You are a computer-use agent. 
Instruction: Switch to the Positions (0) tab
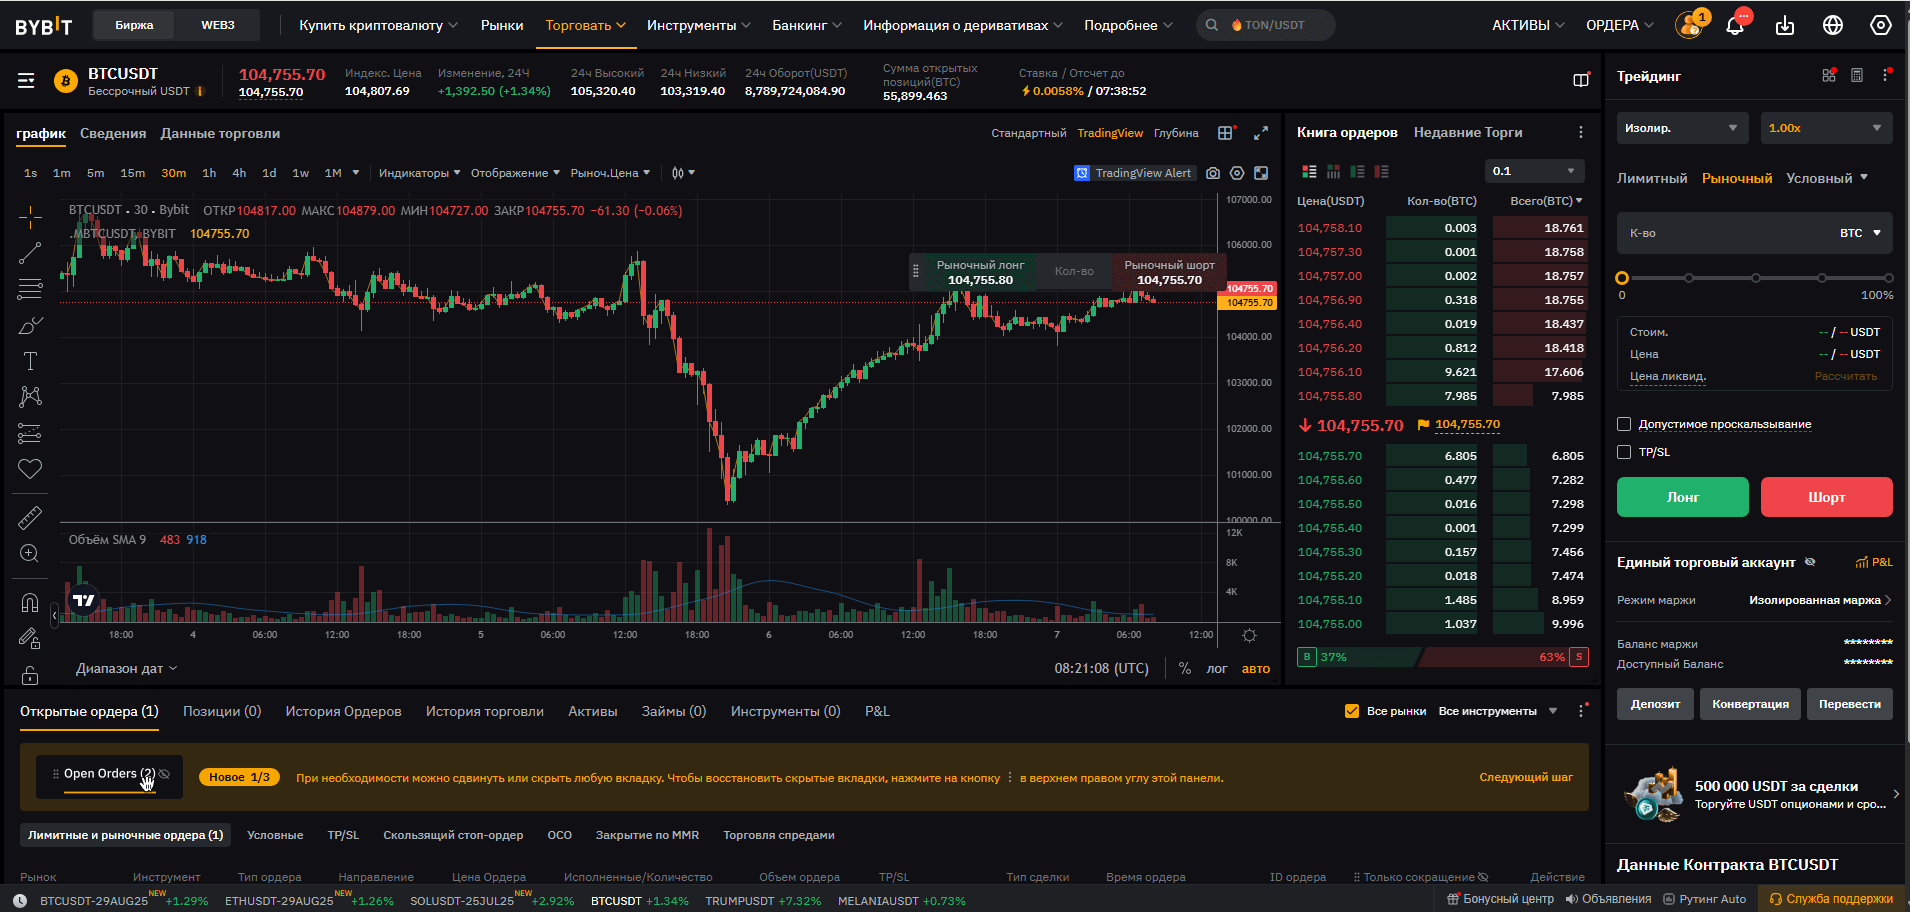(221, 711)
